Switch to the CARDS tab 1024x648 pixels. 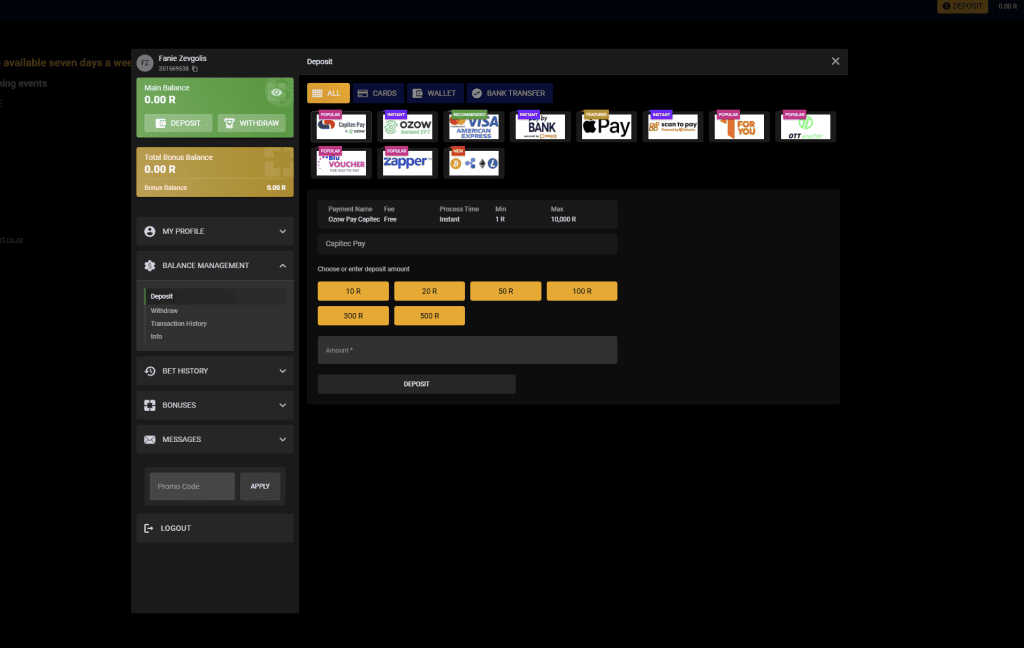tap(378, 93)
